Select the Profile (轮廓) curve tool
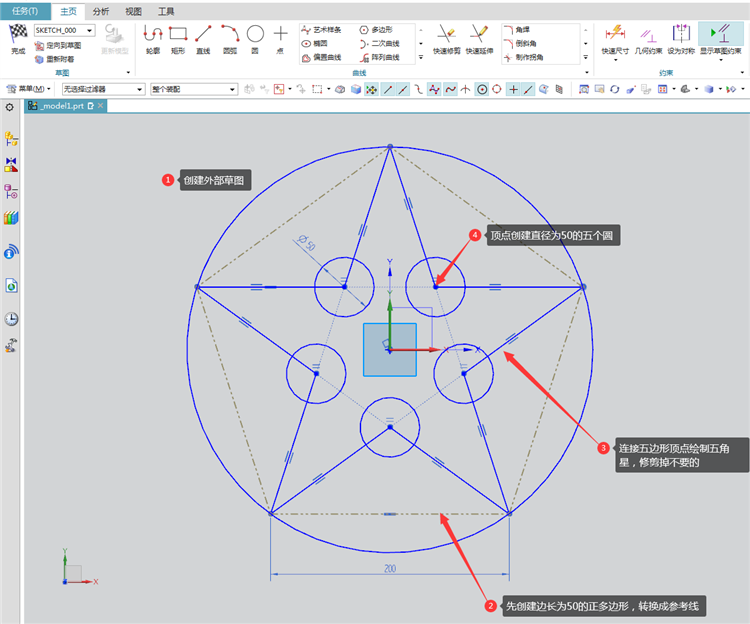The image size is (750, 624). click(x=153, y=39)
